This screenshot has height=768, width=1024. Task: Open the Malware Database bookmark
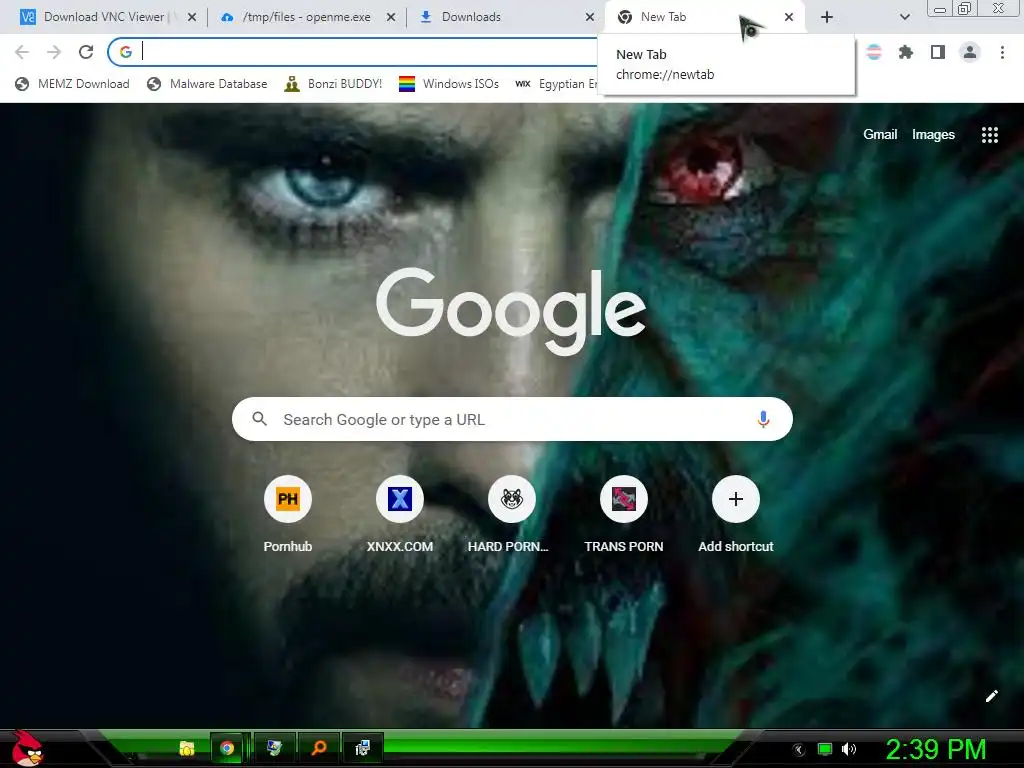208,84
